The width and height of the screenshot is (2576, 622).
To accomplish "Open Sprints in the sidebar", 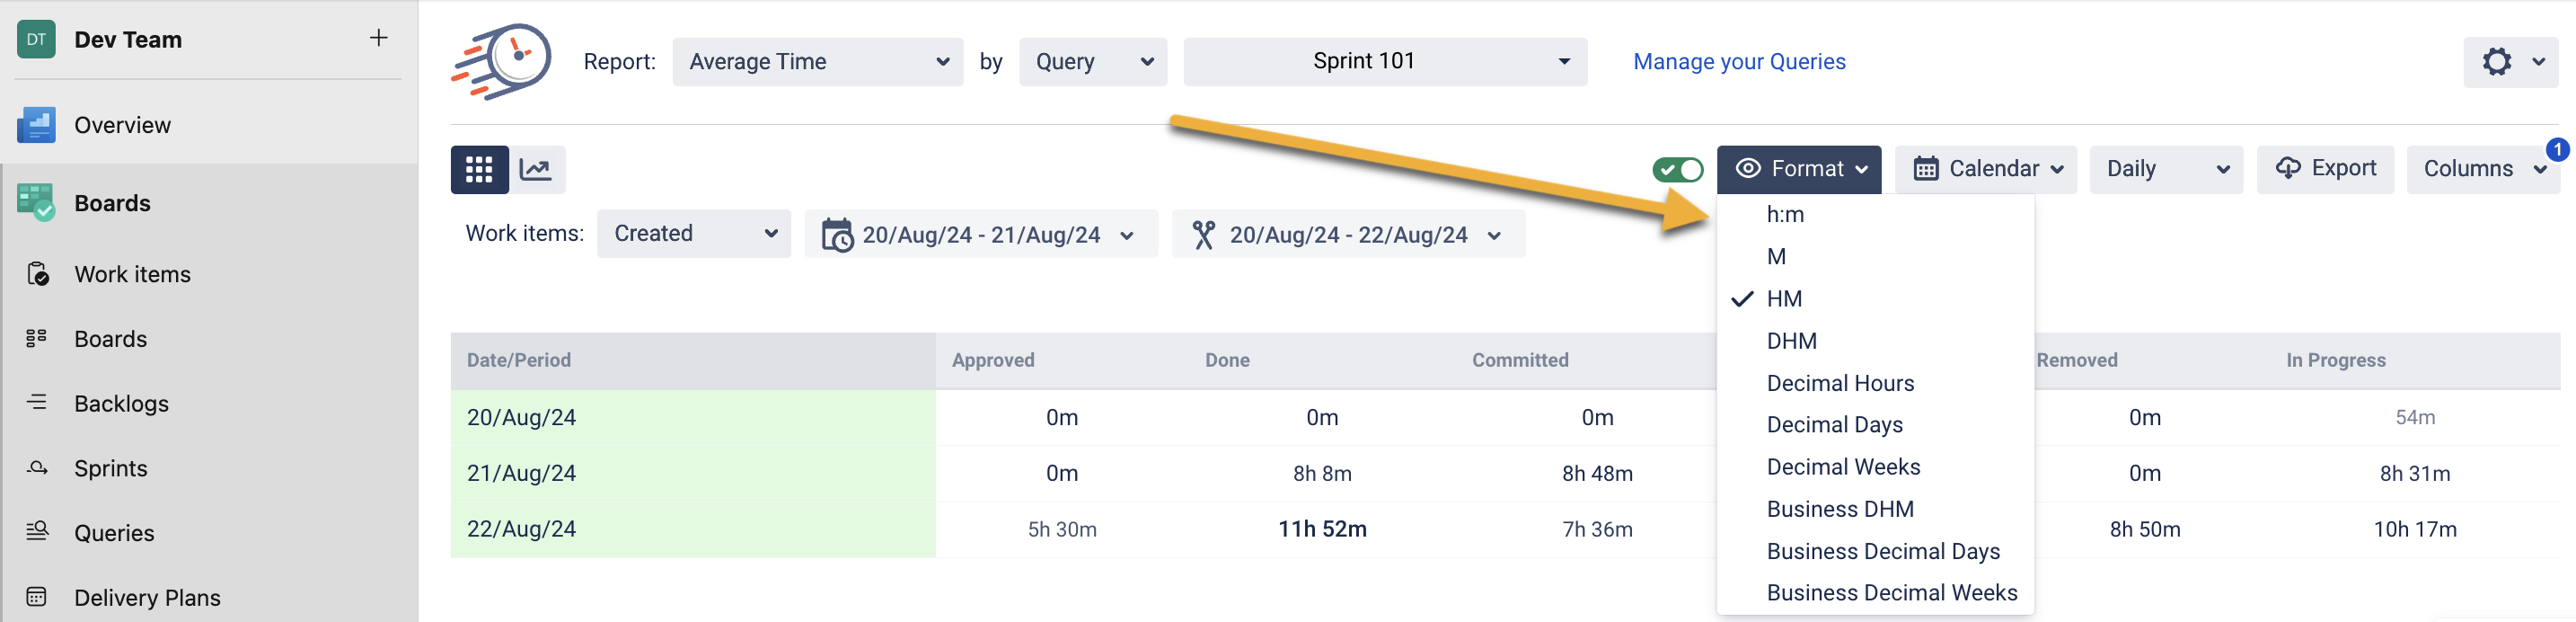I will [110, 468].
